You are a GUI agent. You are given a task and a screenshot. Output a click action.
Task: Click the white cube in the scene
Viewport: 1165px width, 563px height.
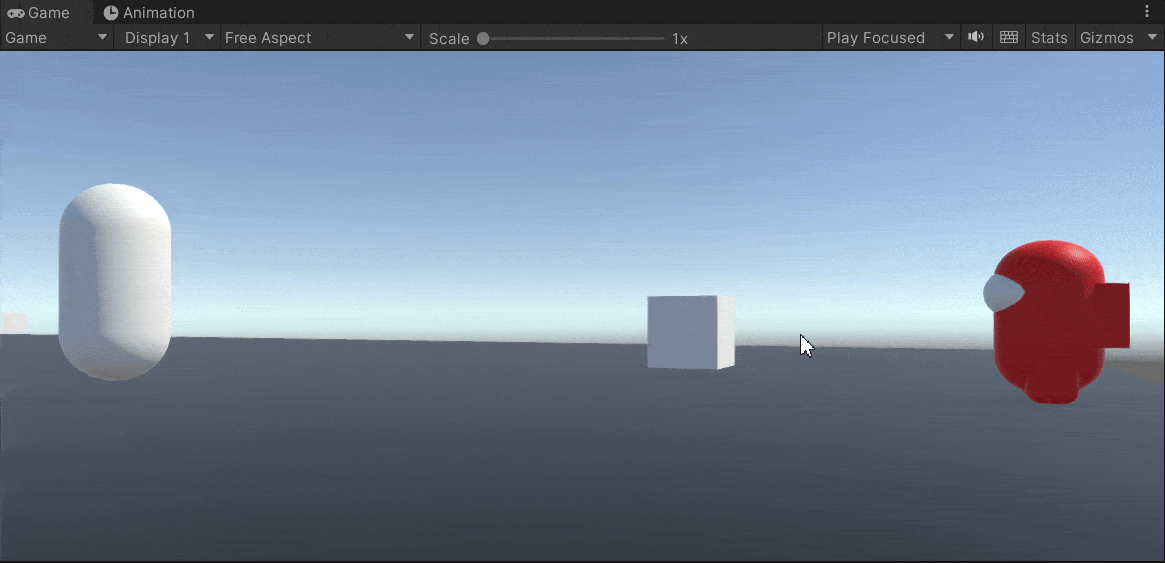pyautogui.click(x=691, y=332)
